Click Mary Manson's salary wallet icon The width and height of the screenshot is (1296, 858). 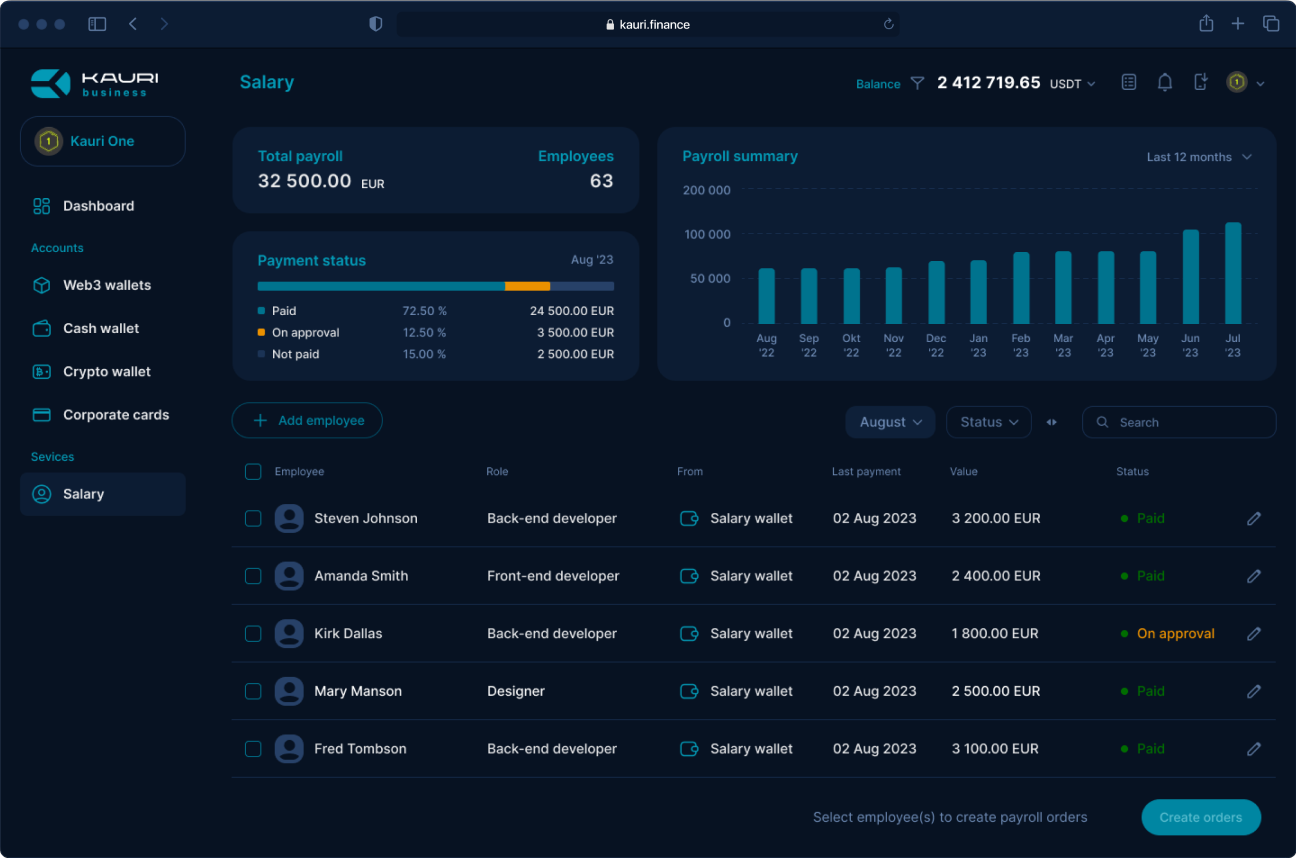point(688,691)
